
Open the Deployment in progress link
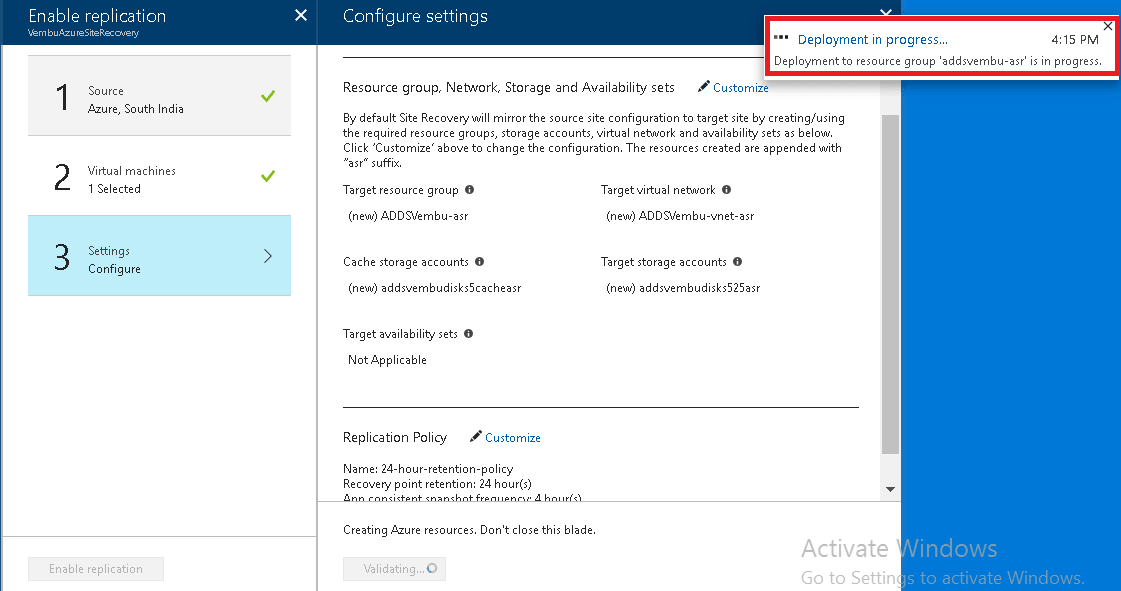coord(872,40)
